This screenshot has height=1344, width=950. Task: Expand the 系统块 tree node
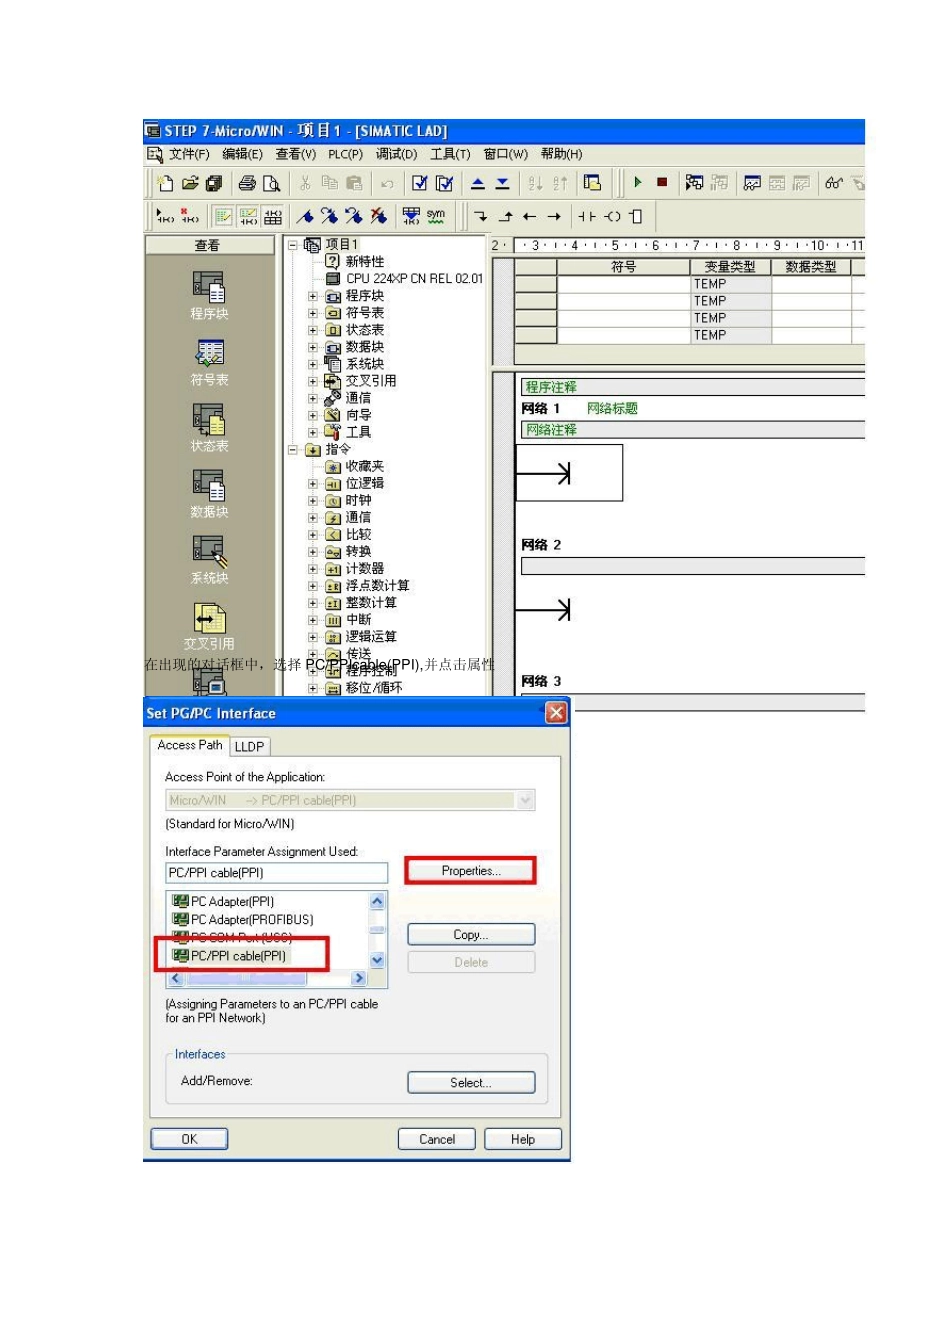point(313,364)
